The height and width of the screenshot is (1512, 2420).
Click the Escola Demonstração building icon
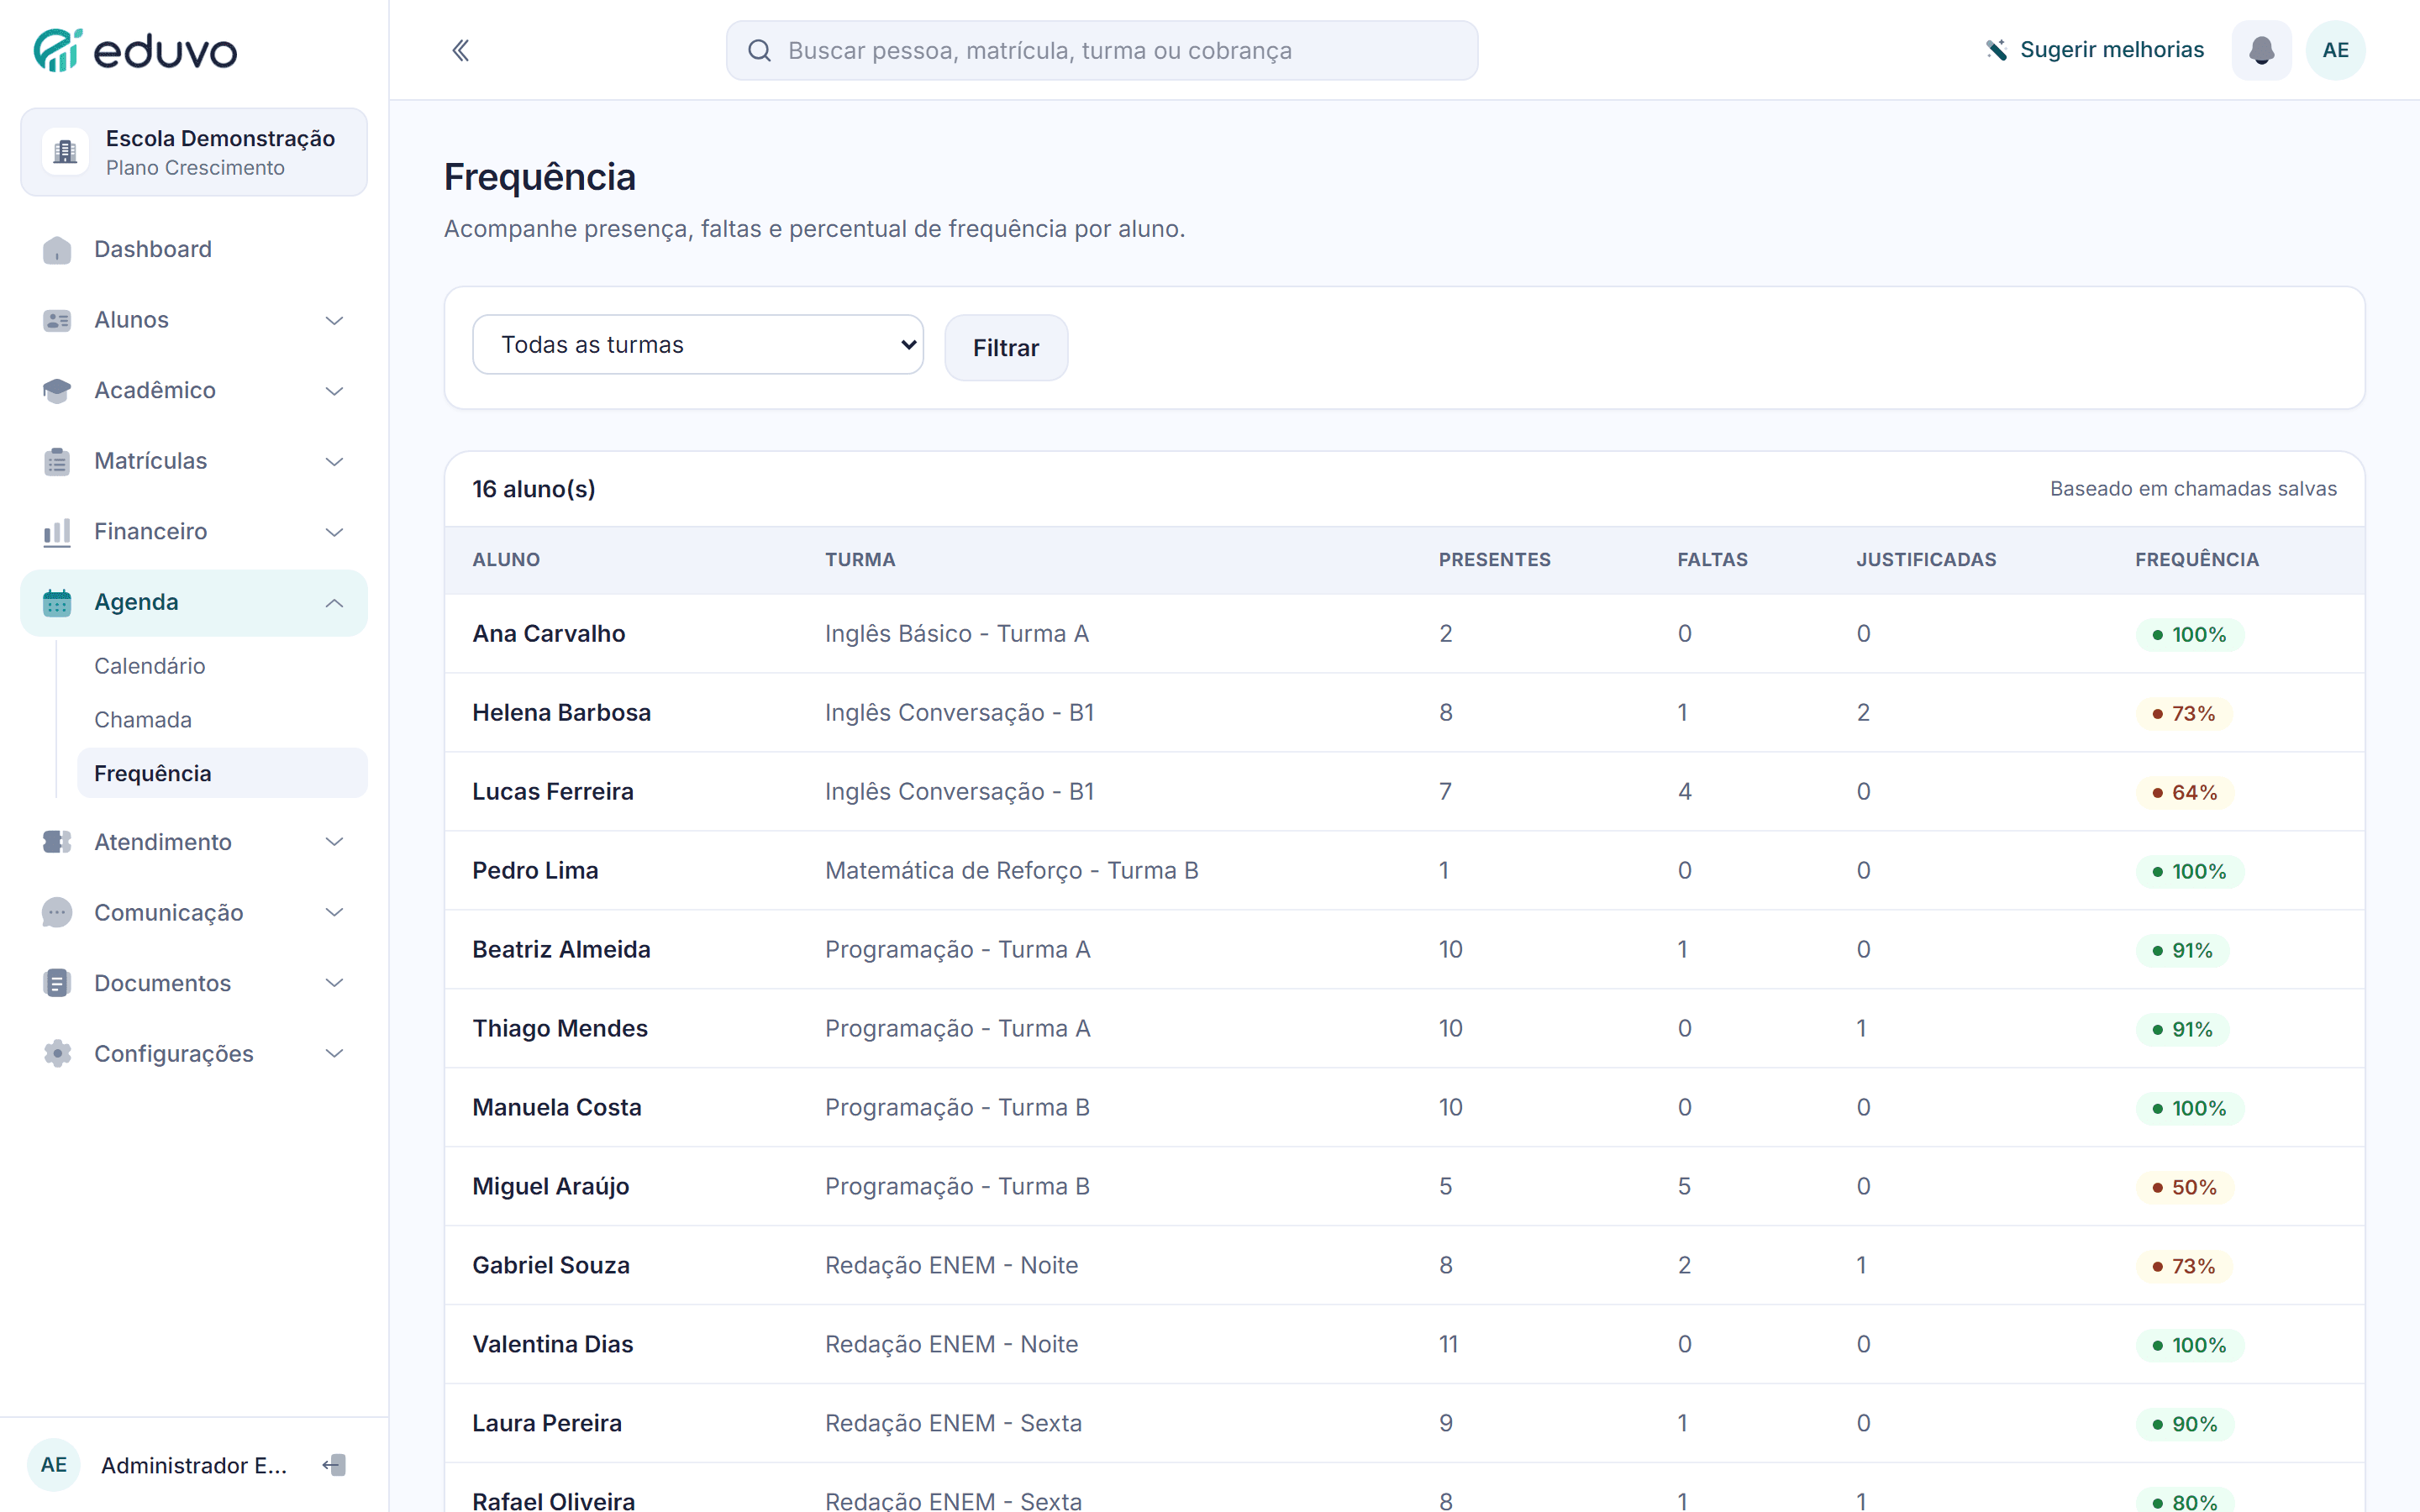pos(65,152)
